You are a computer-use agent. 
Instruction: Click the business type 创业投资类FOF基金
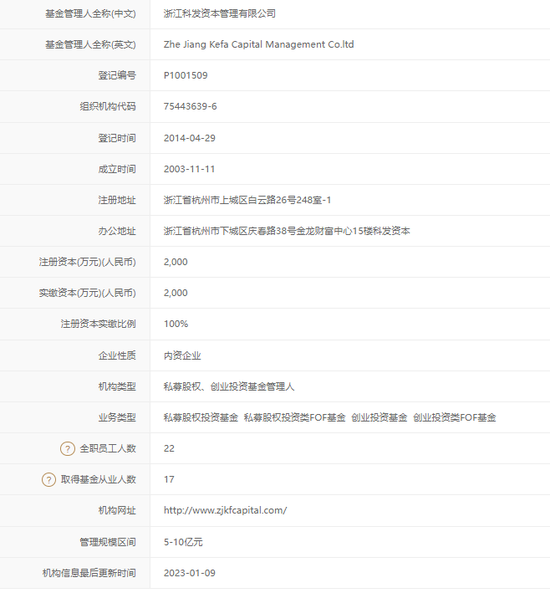tap(454, 418)
